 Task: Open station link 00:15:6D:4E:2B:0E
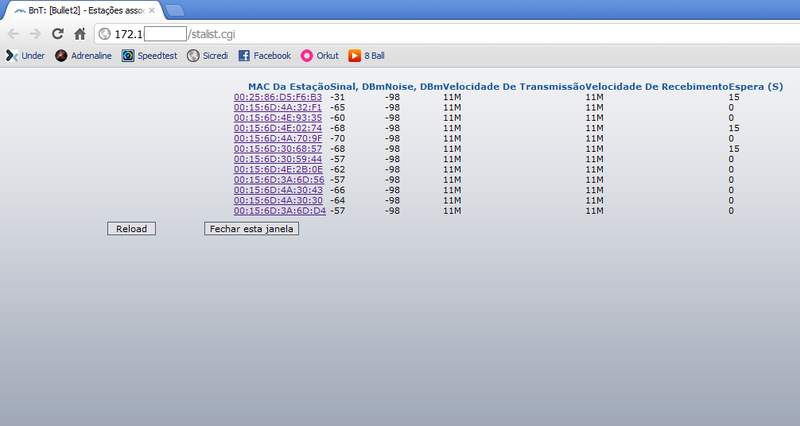(x=279, y=169)
